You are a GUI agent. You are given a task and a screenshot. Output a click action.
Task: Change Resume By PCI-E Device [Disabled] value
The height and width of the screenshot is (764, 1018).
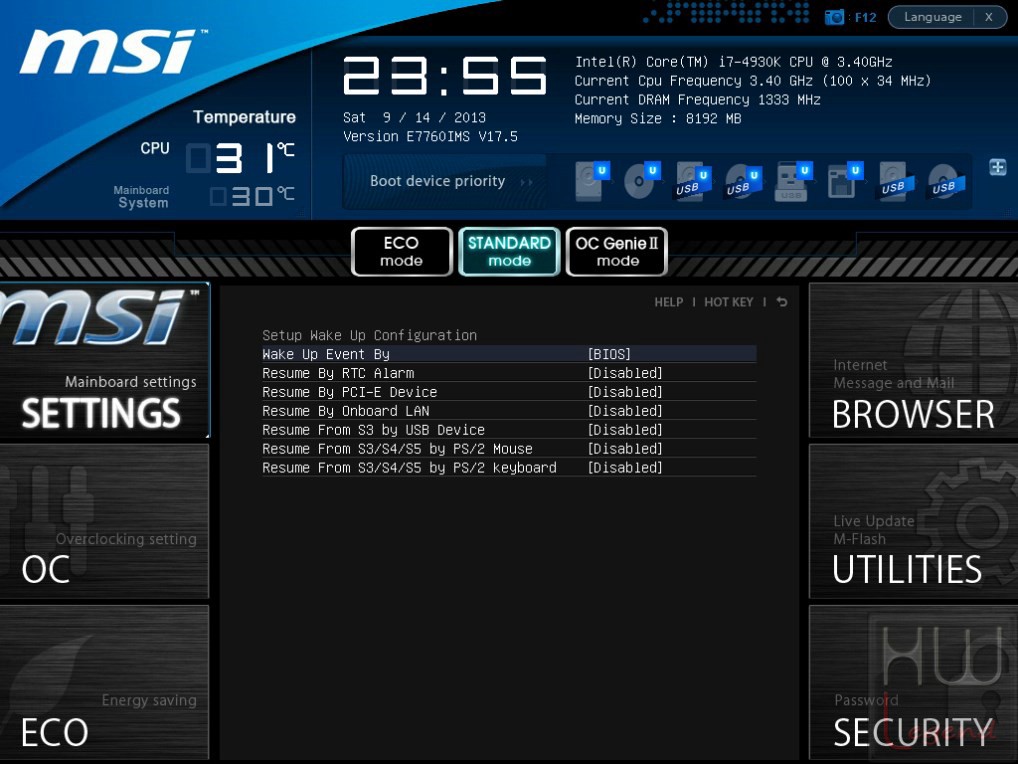click(625, 391)
